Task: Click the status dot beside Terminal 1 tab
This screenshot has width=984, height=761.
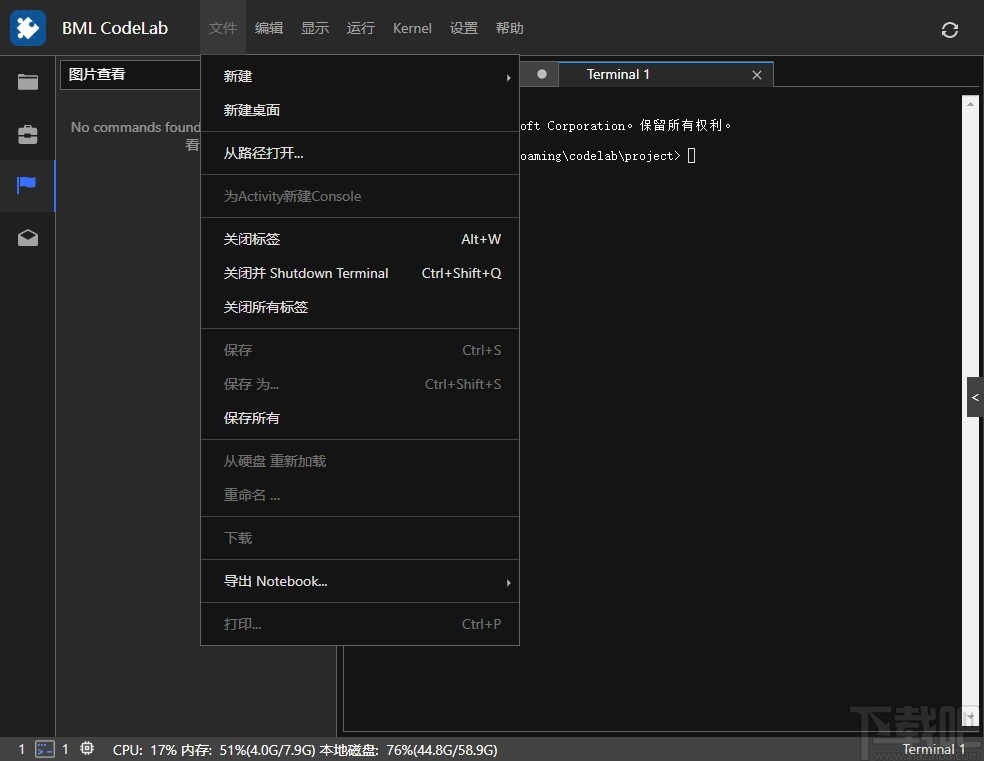Action: [x=540, y=73]
